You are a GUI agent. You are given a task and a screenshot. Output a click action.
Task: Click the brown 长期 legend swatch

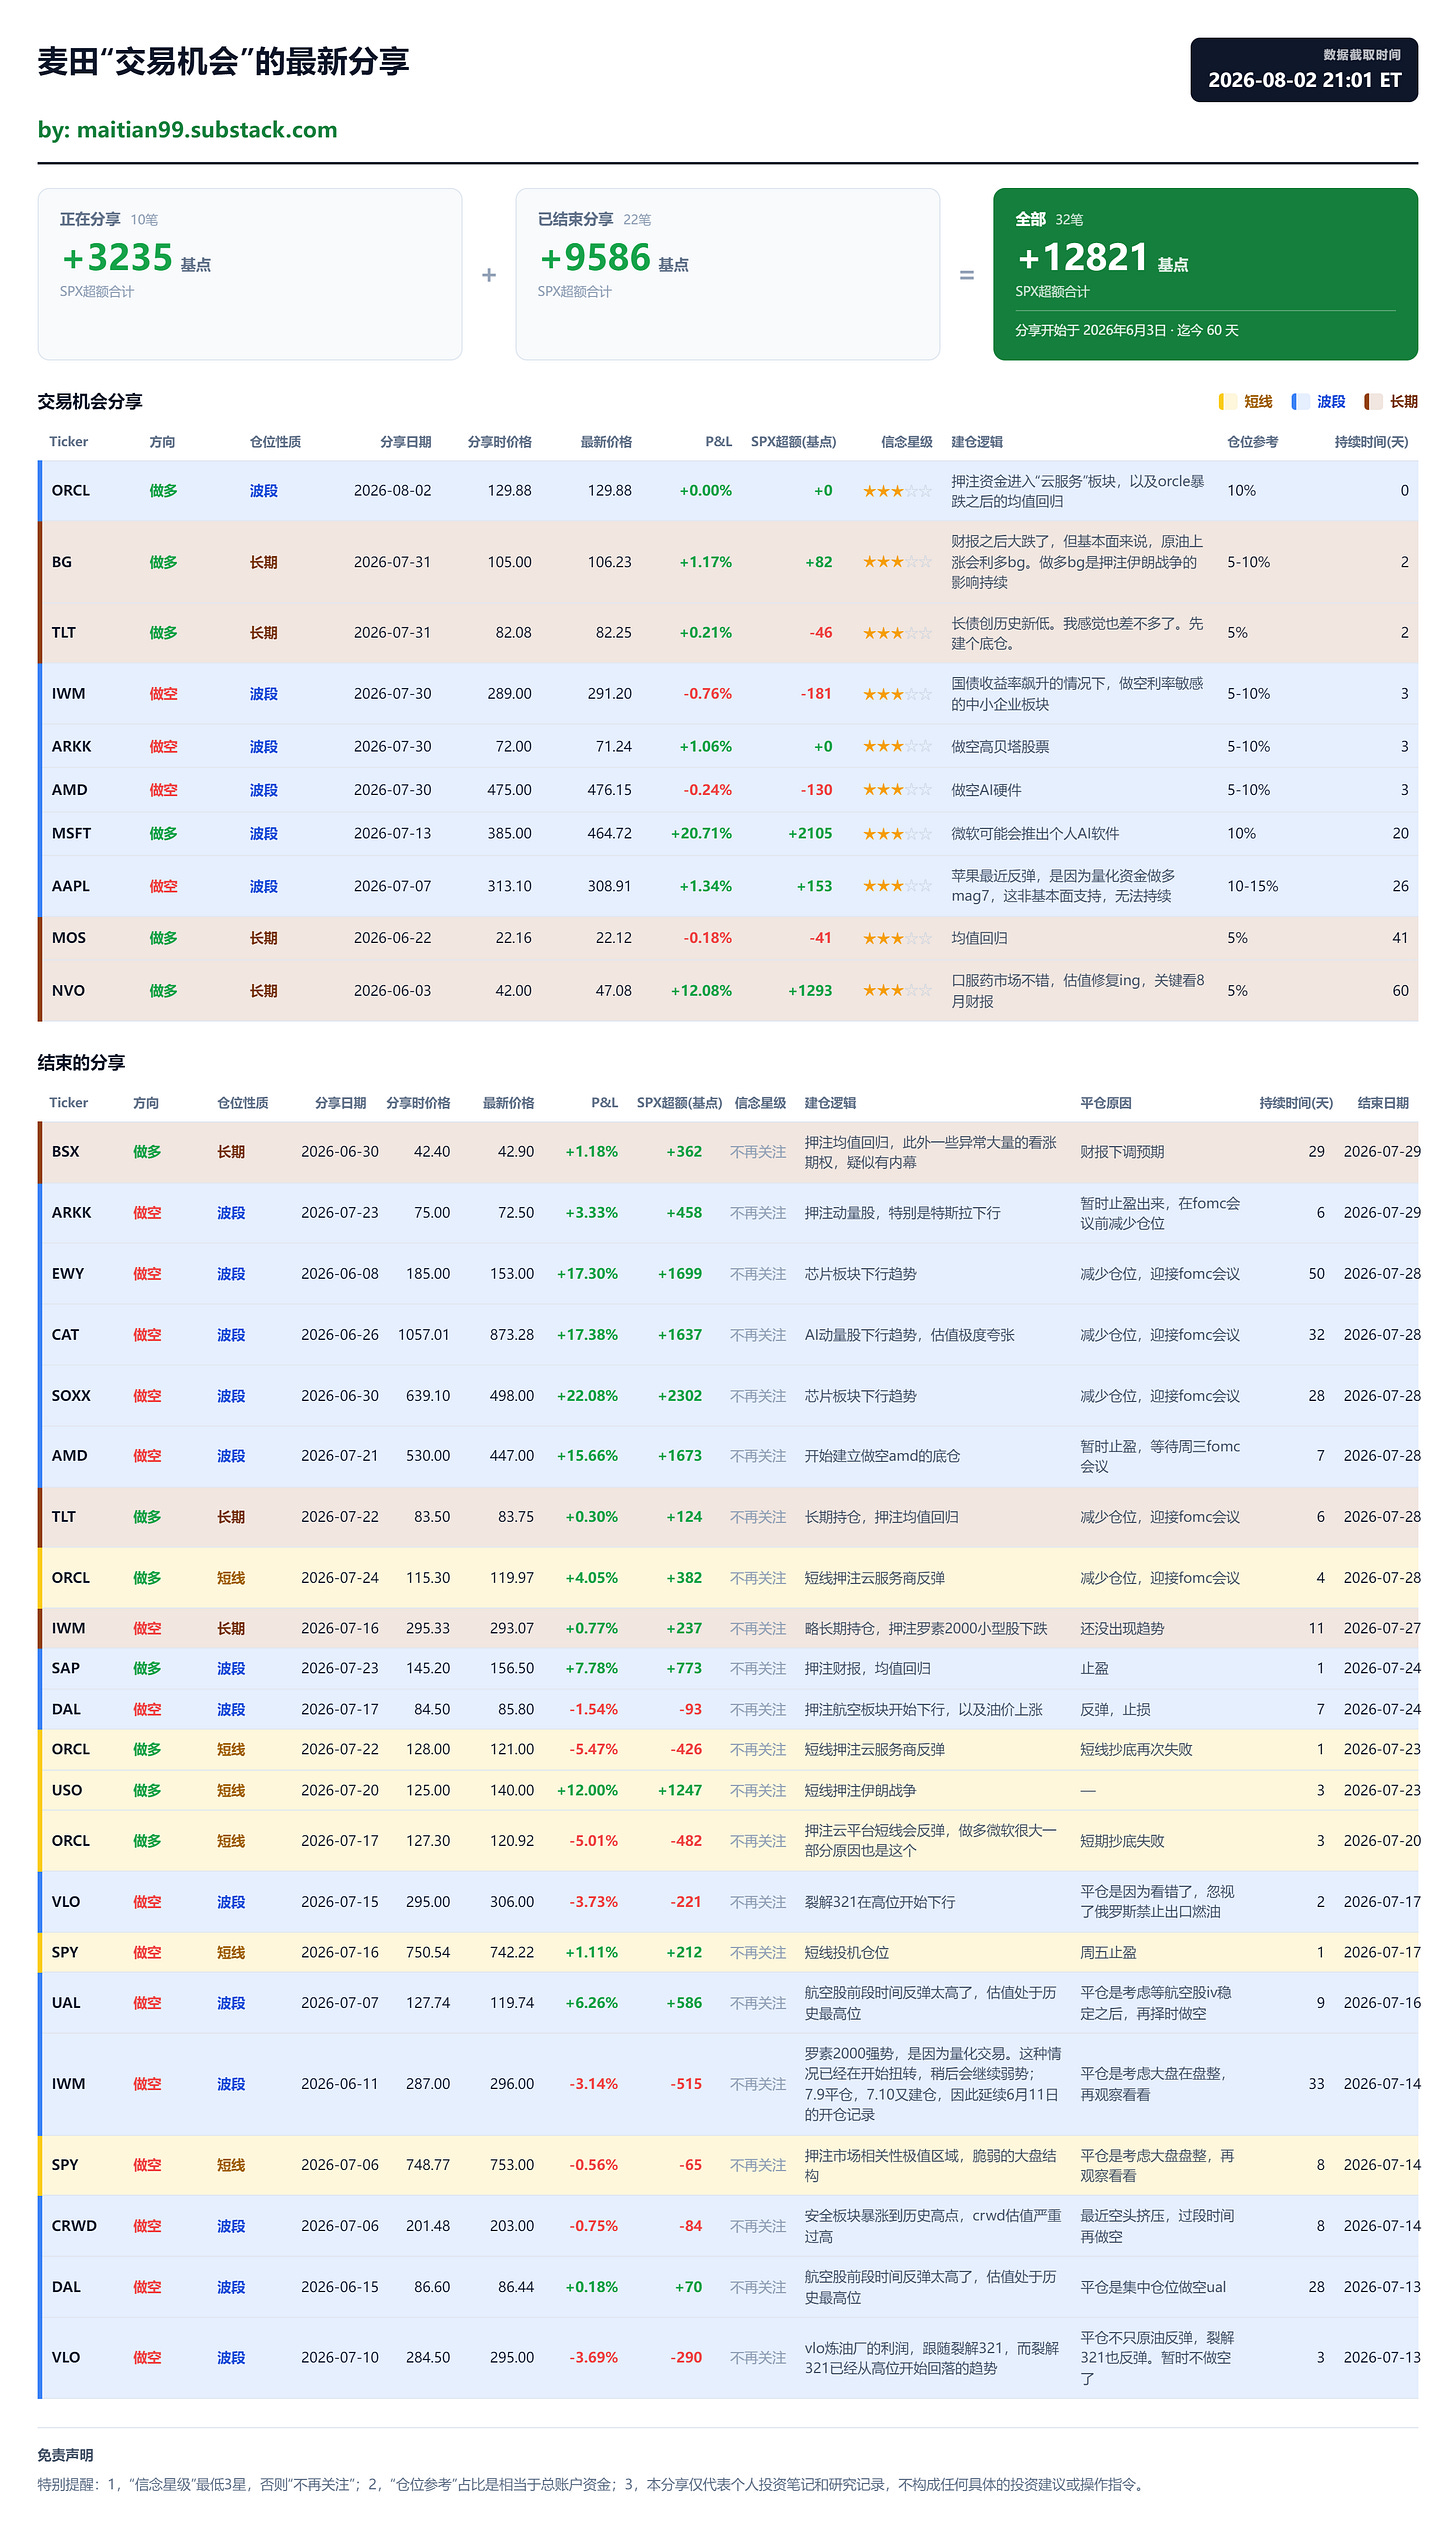(1373, 401)
